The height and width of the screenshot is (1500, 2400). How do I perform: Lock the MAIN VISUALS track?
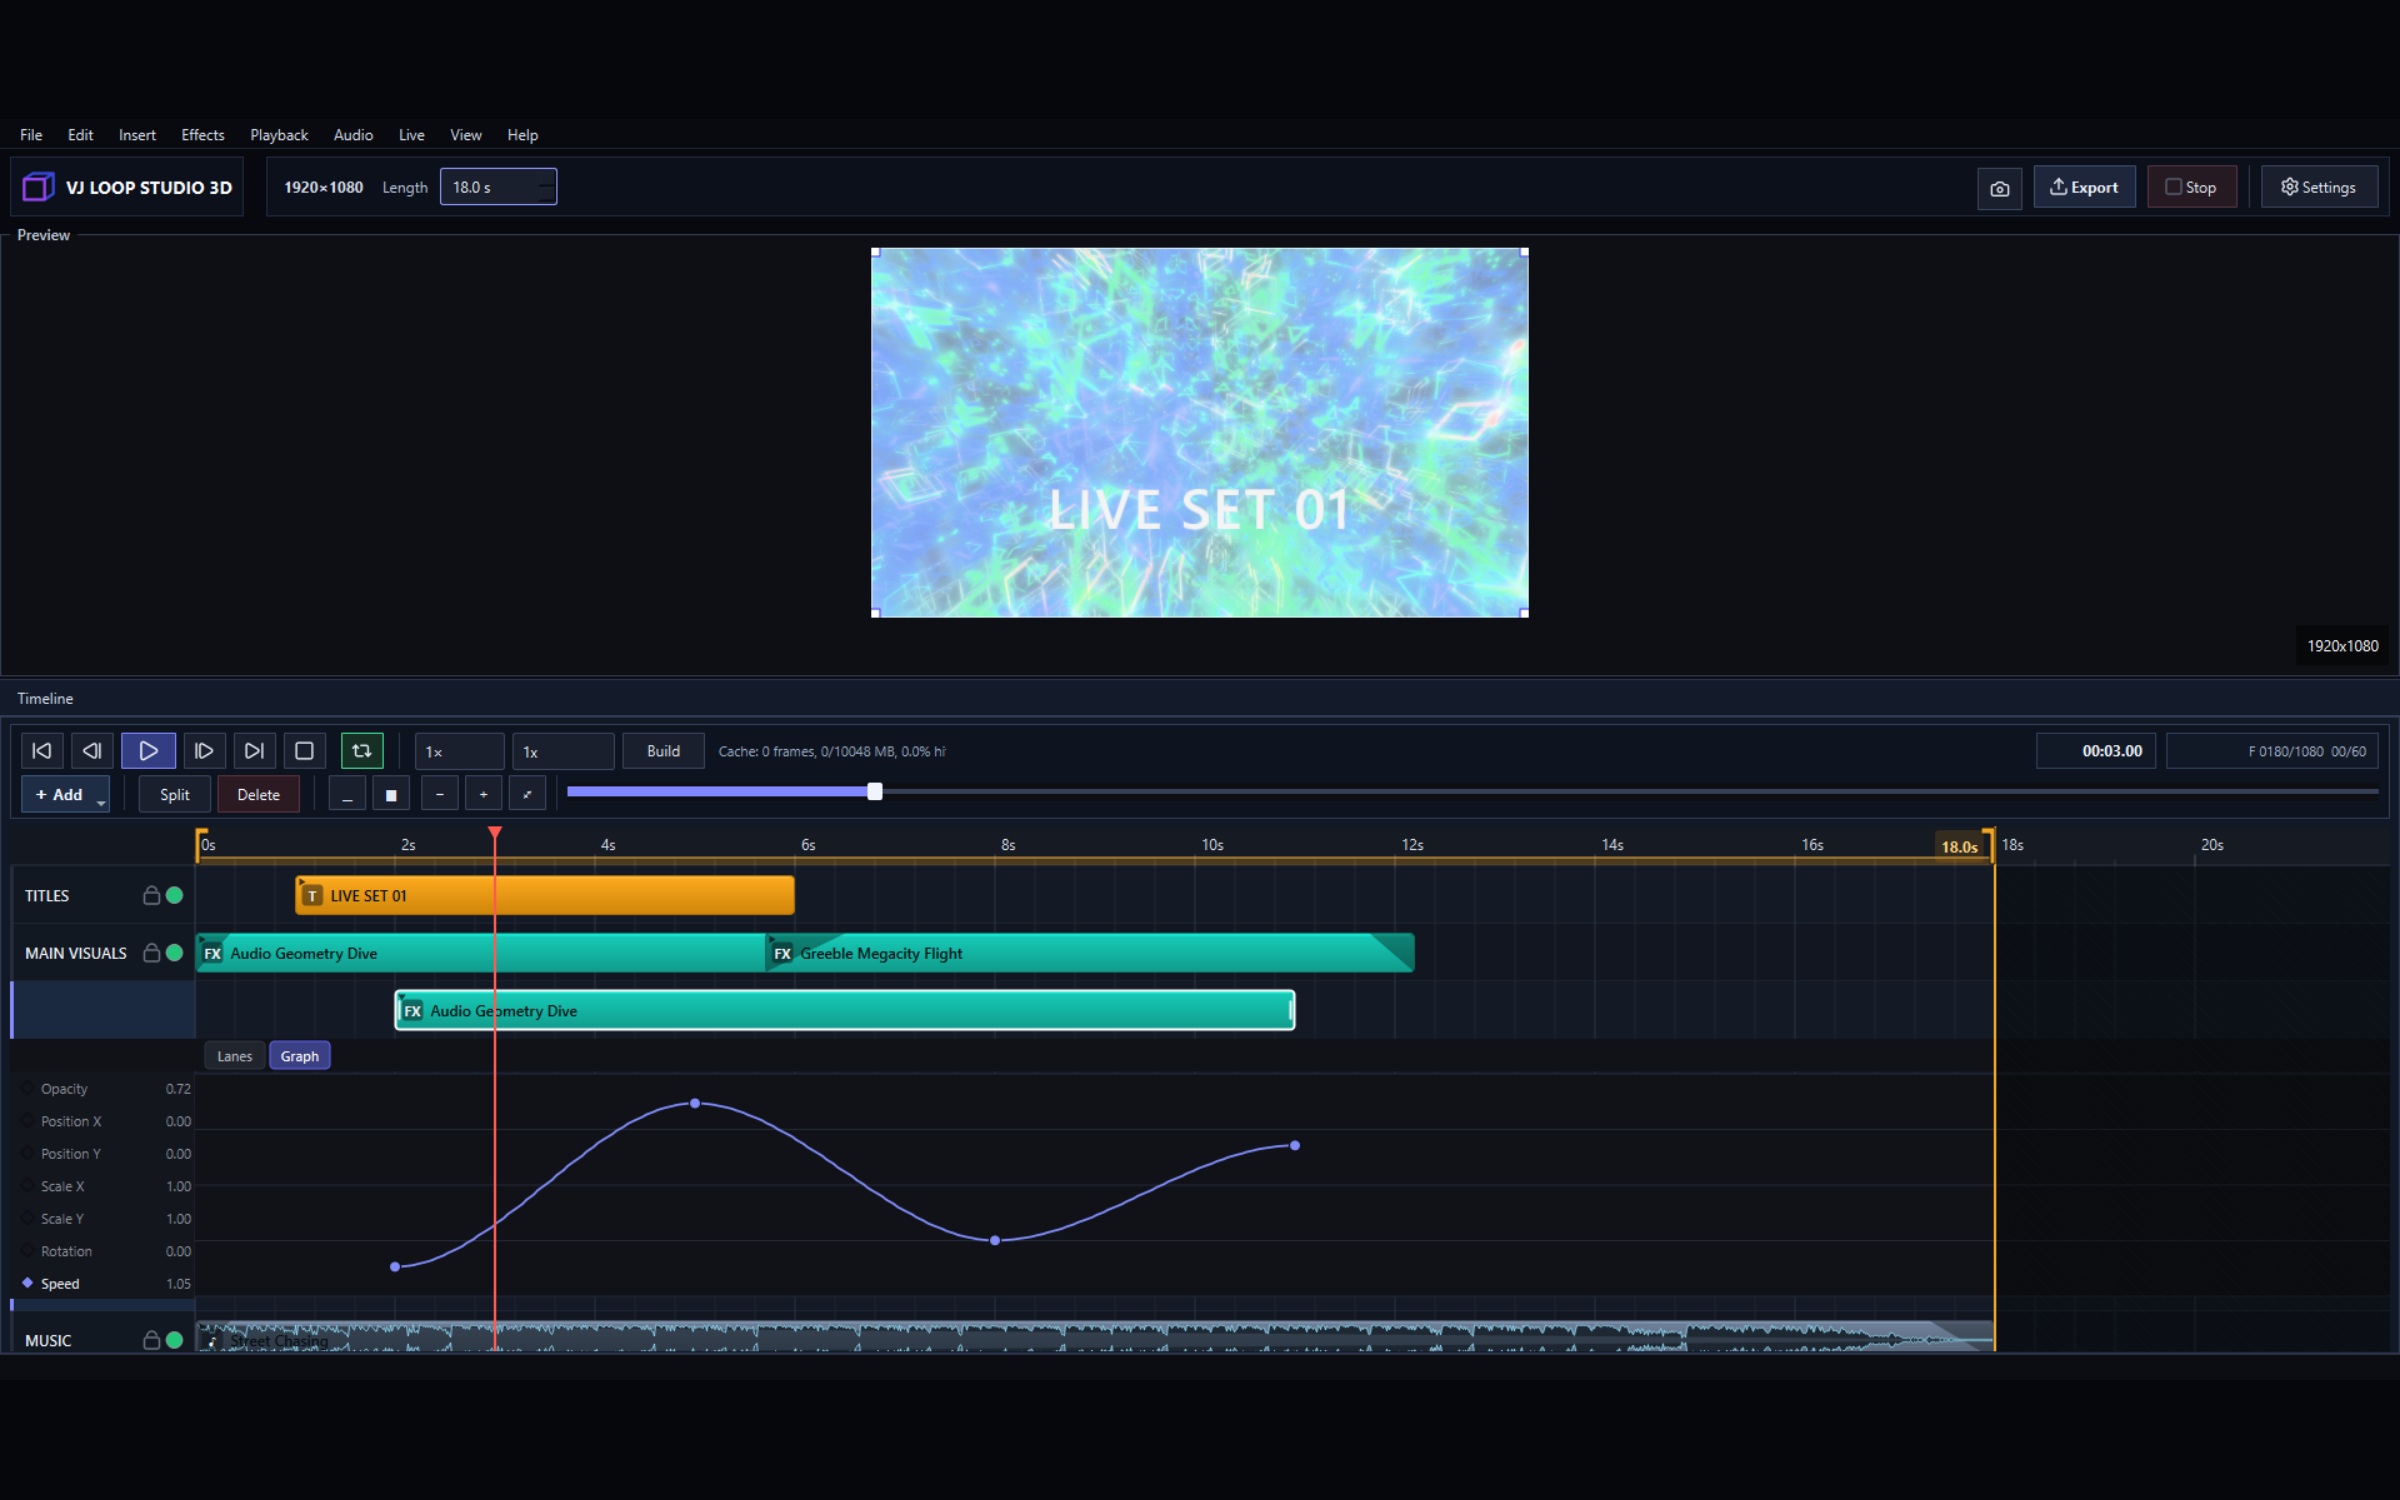pos(151,952)
